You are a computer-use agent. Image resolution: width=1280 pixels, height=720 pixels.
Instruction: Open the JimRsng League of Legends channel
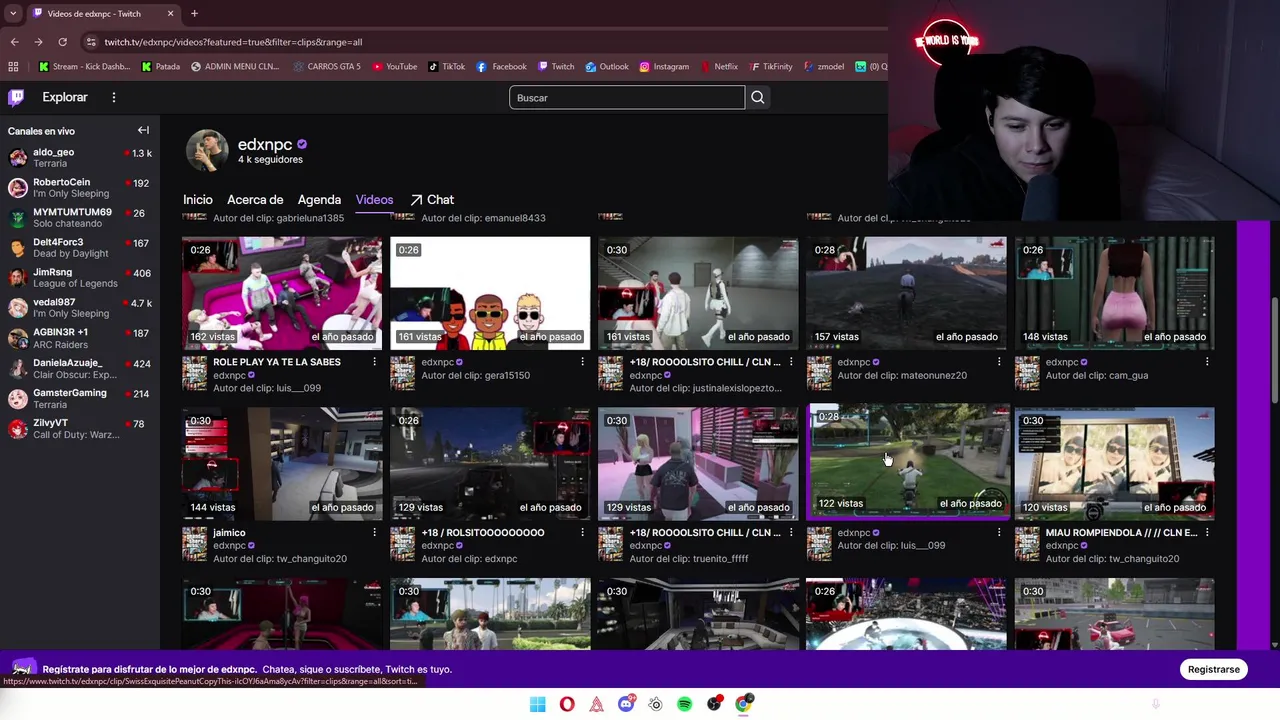[x=80, y=278]
